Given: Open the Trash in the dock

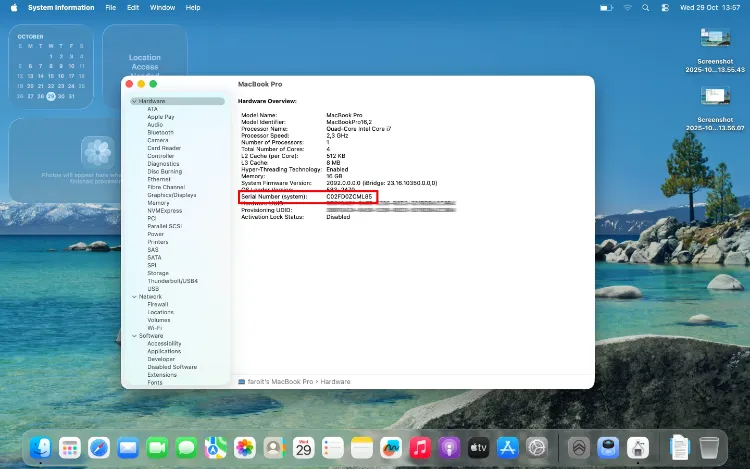Looking at the screenshot, I should coord(709,447).
